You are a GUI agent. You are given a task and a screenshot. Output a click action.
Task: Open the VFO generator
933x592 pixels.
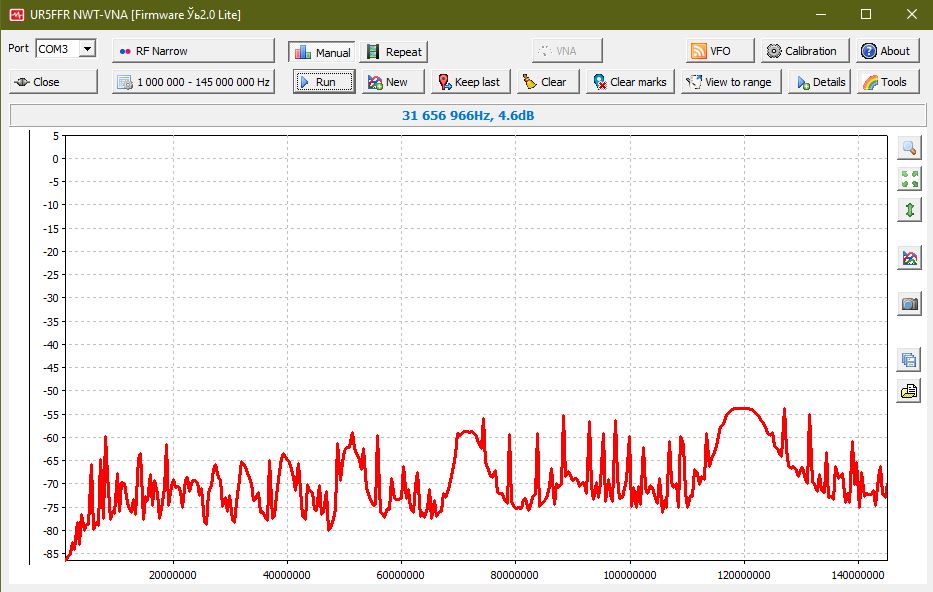(x=711, y=51)
